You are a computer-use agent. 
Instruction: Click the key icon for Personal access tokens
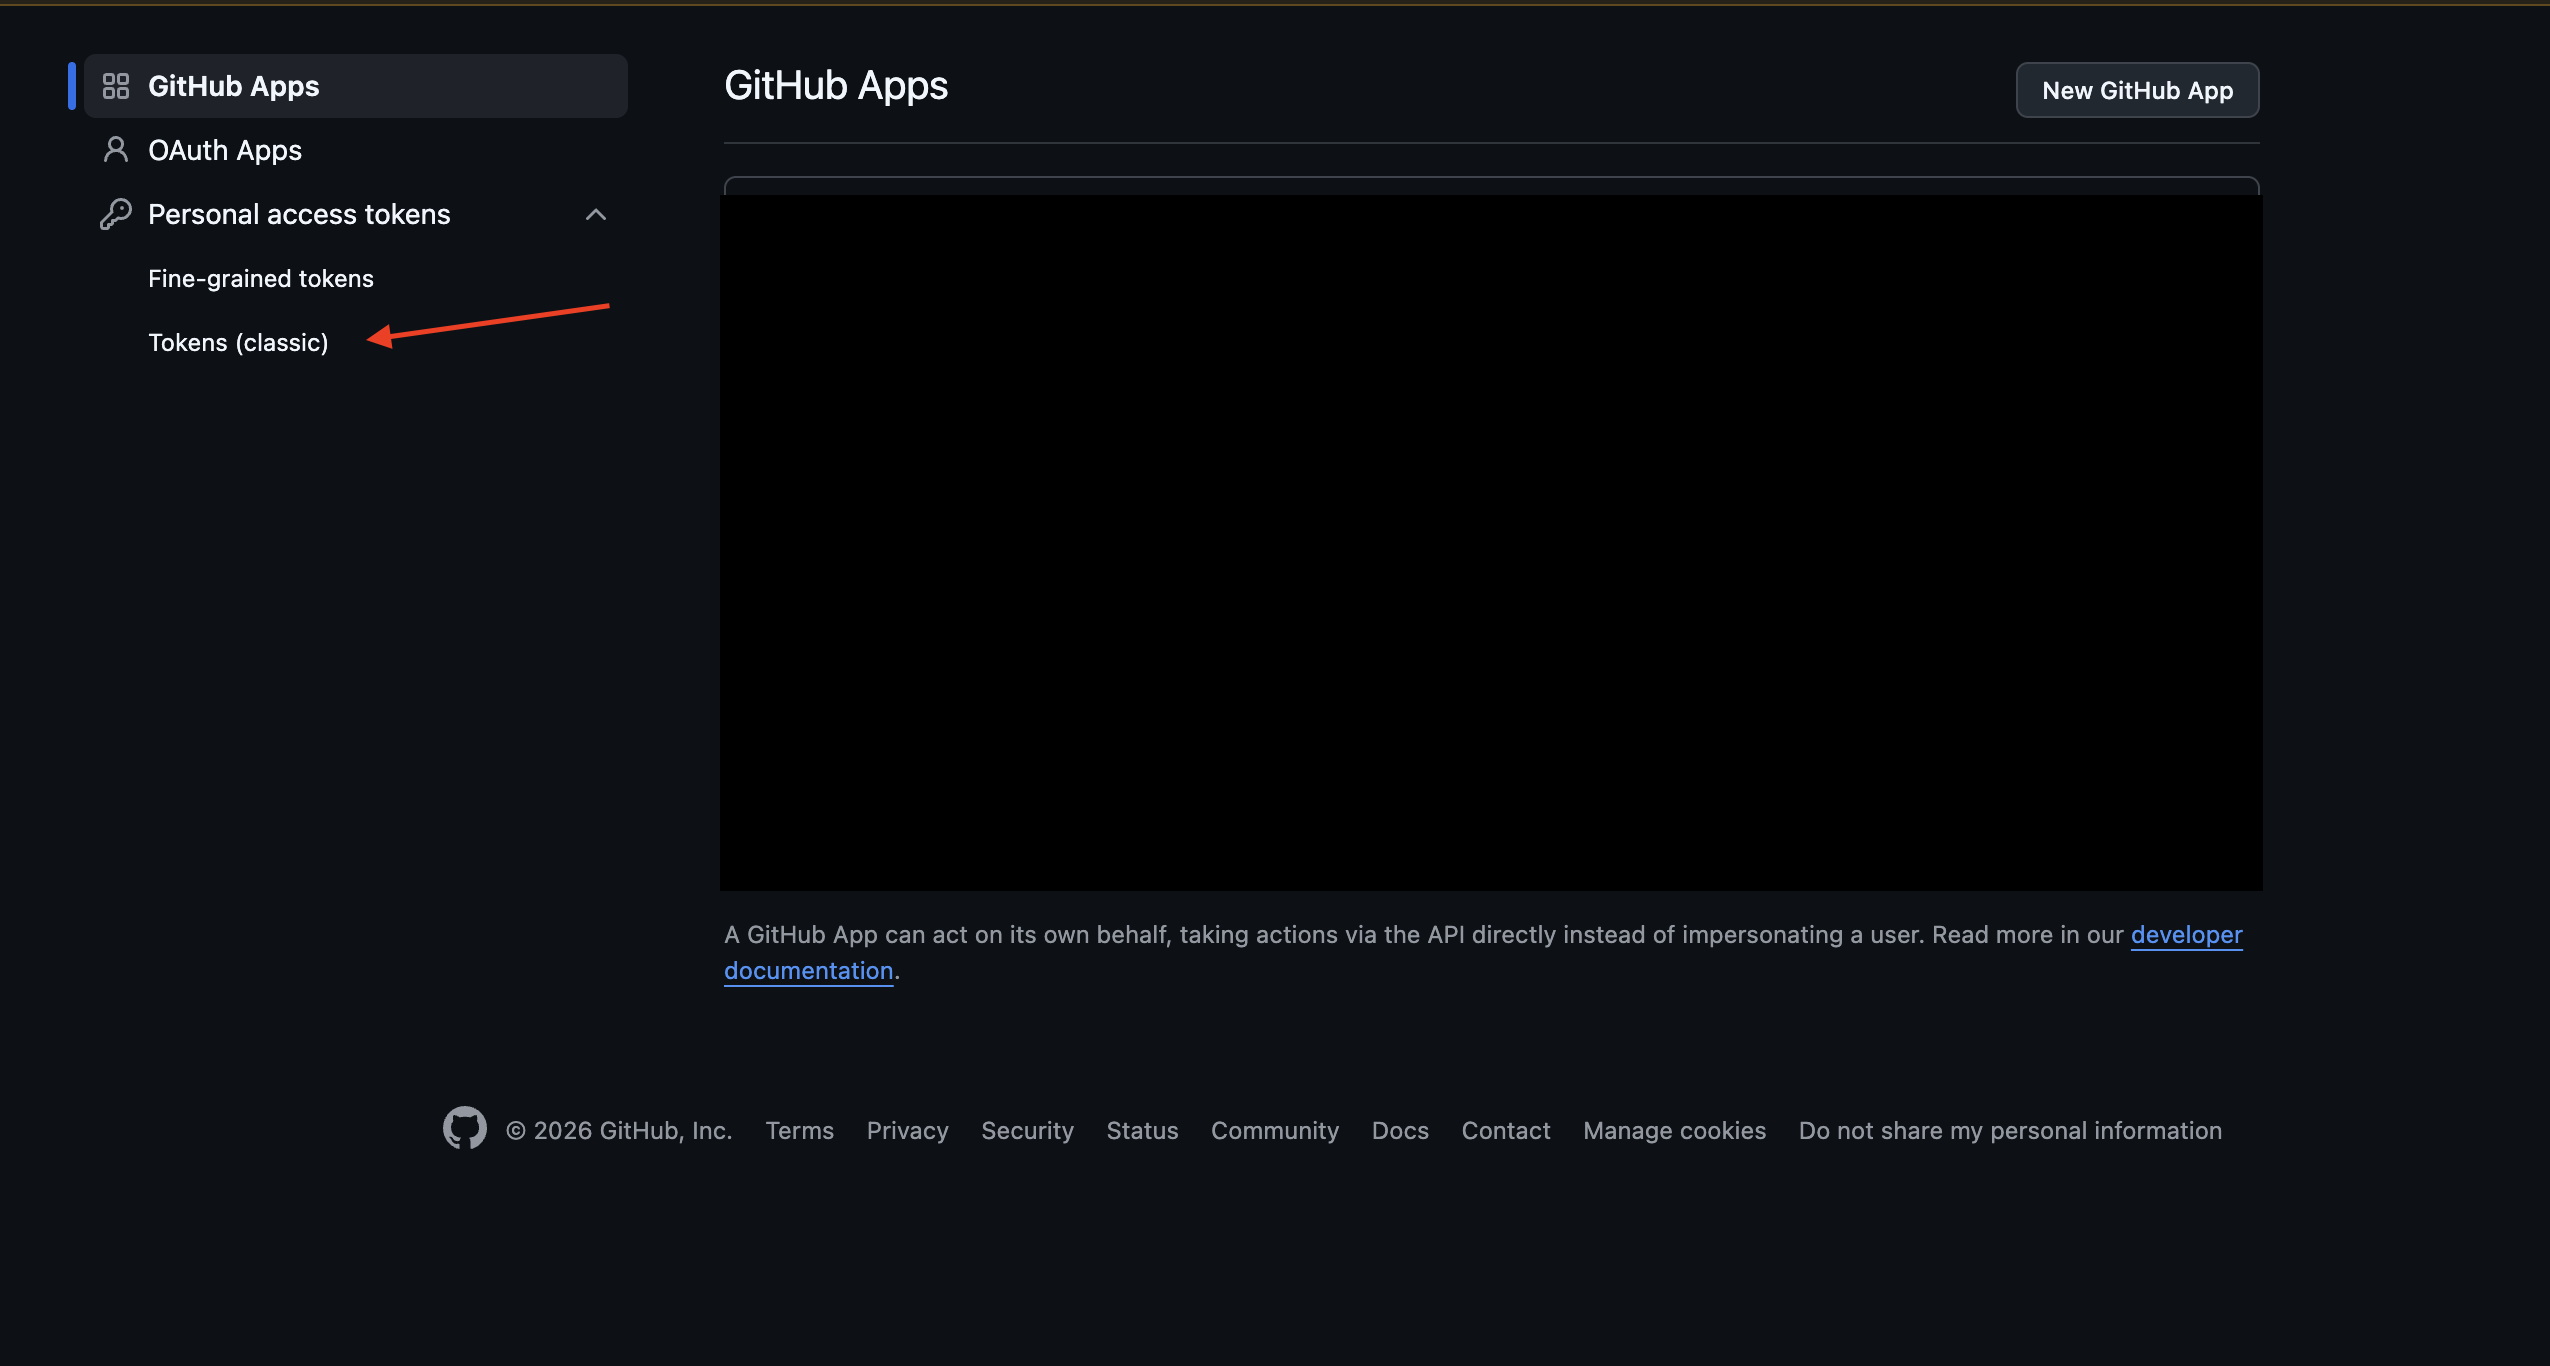point(116,213)
